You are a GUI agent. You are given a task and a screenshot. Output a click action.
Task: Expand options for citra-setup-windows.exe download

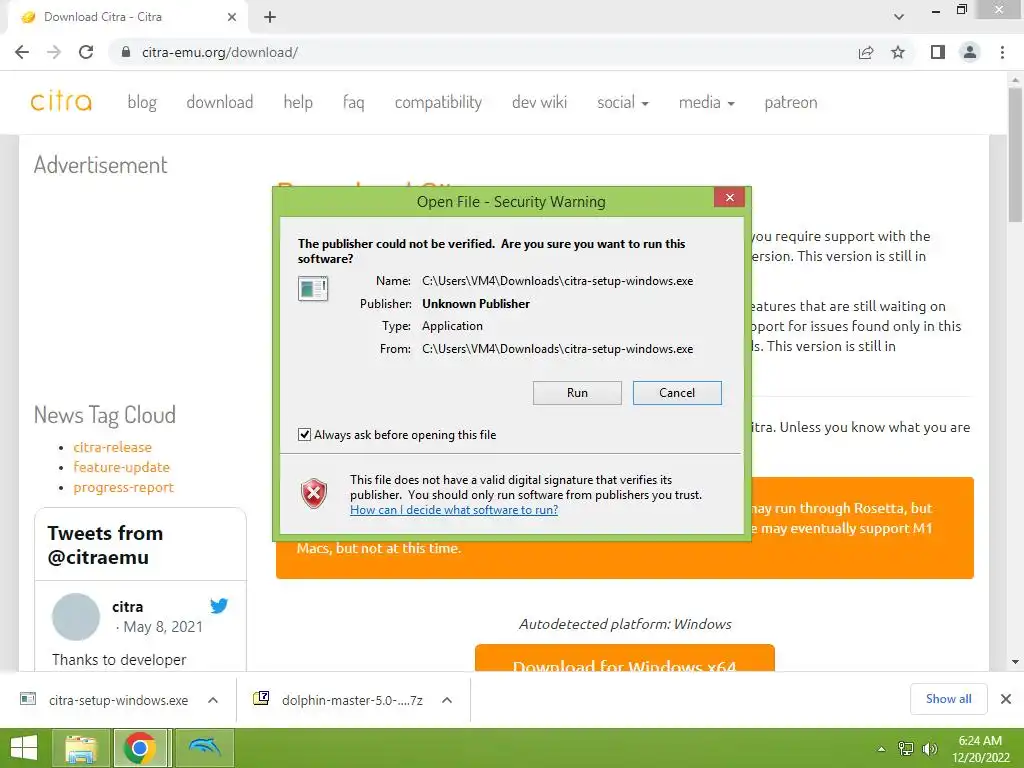tap(213, 700)
